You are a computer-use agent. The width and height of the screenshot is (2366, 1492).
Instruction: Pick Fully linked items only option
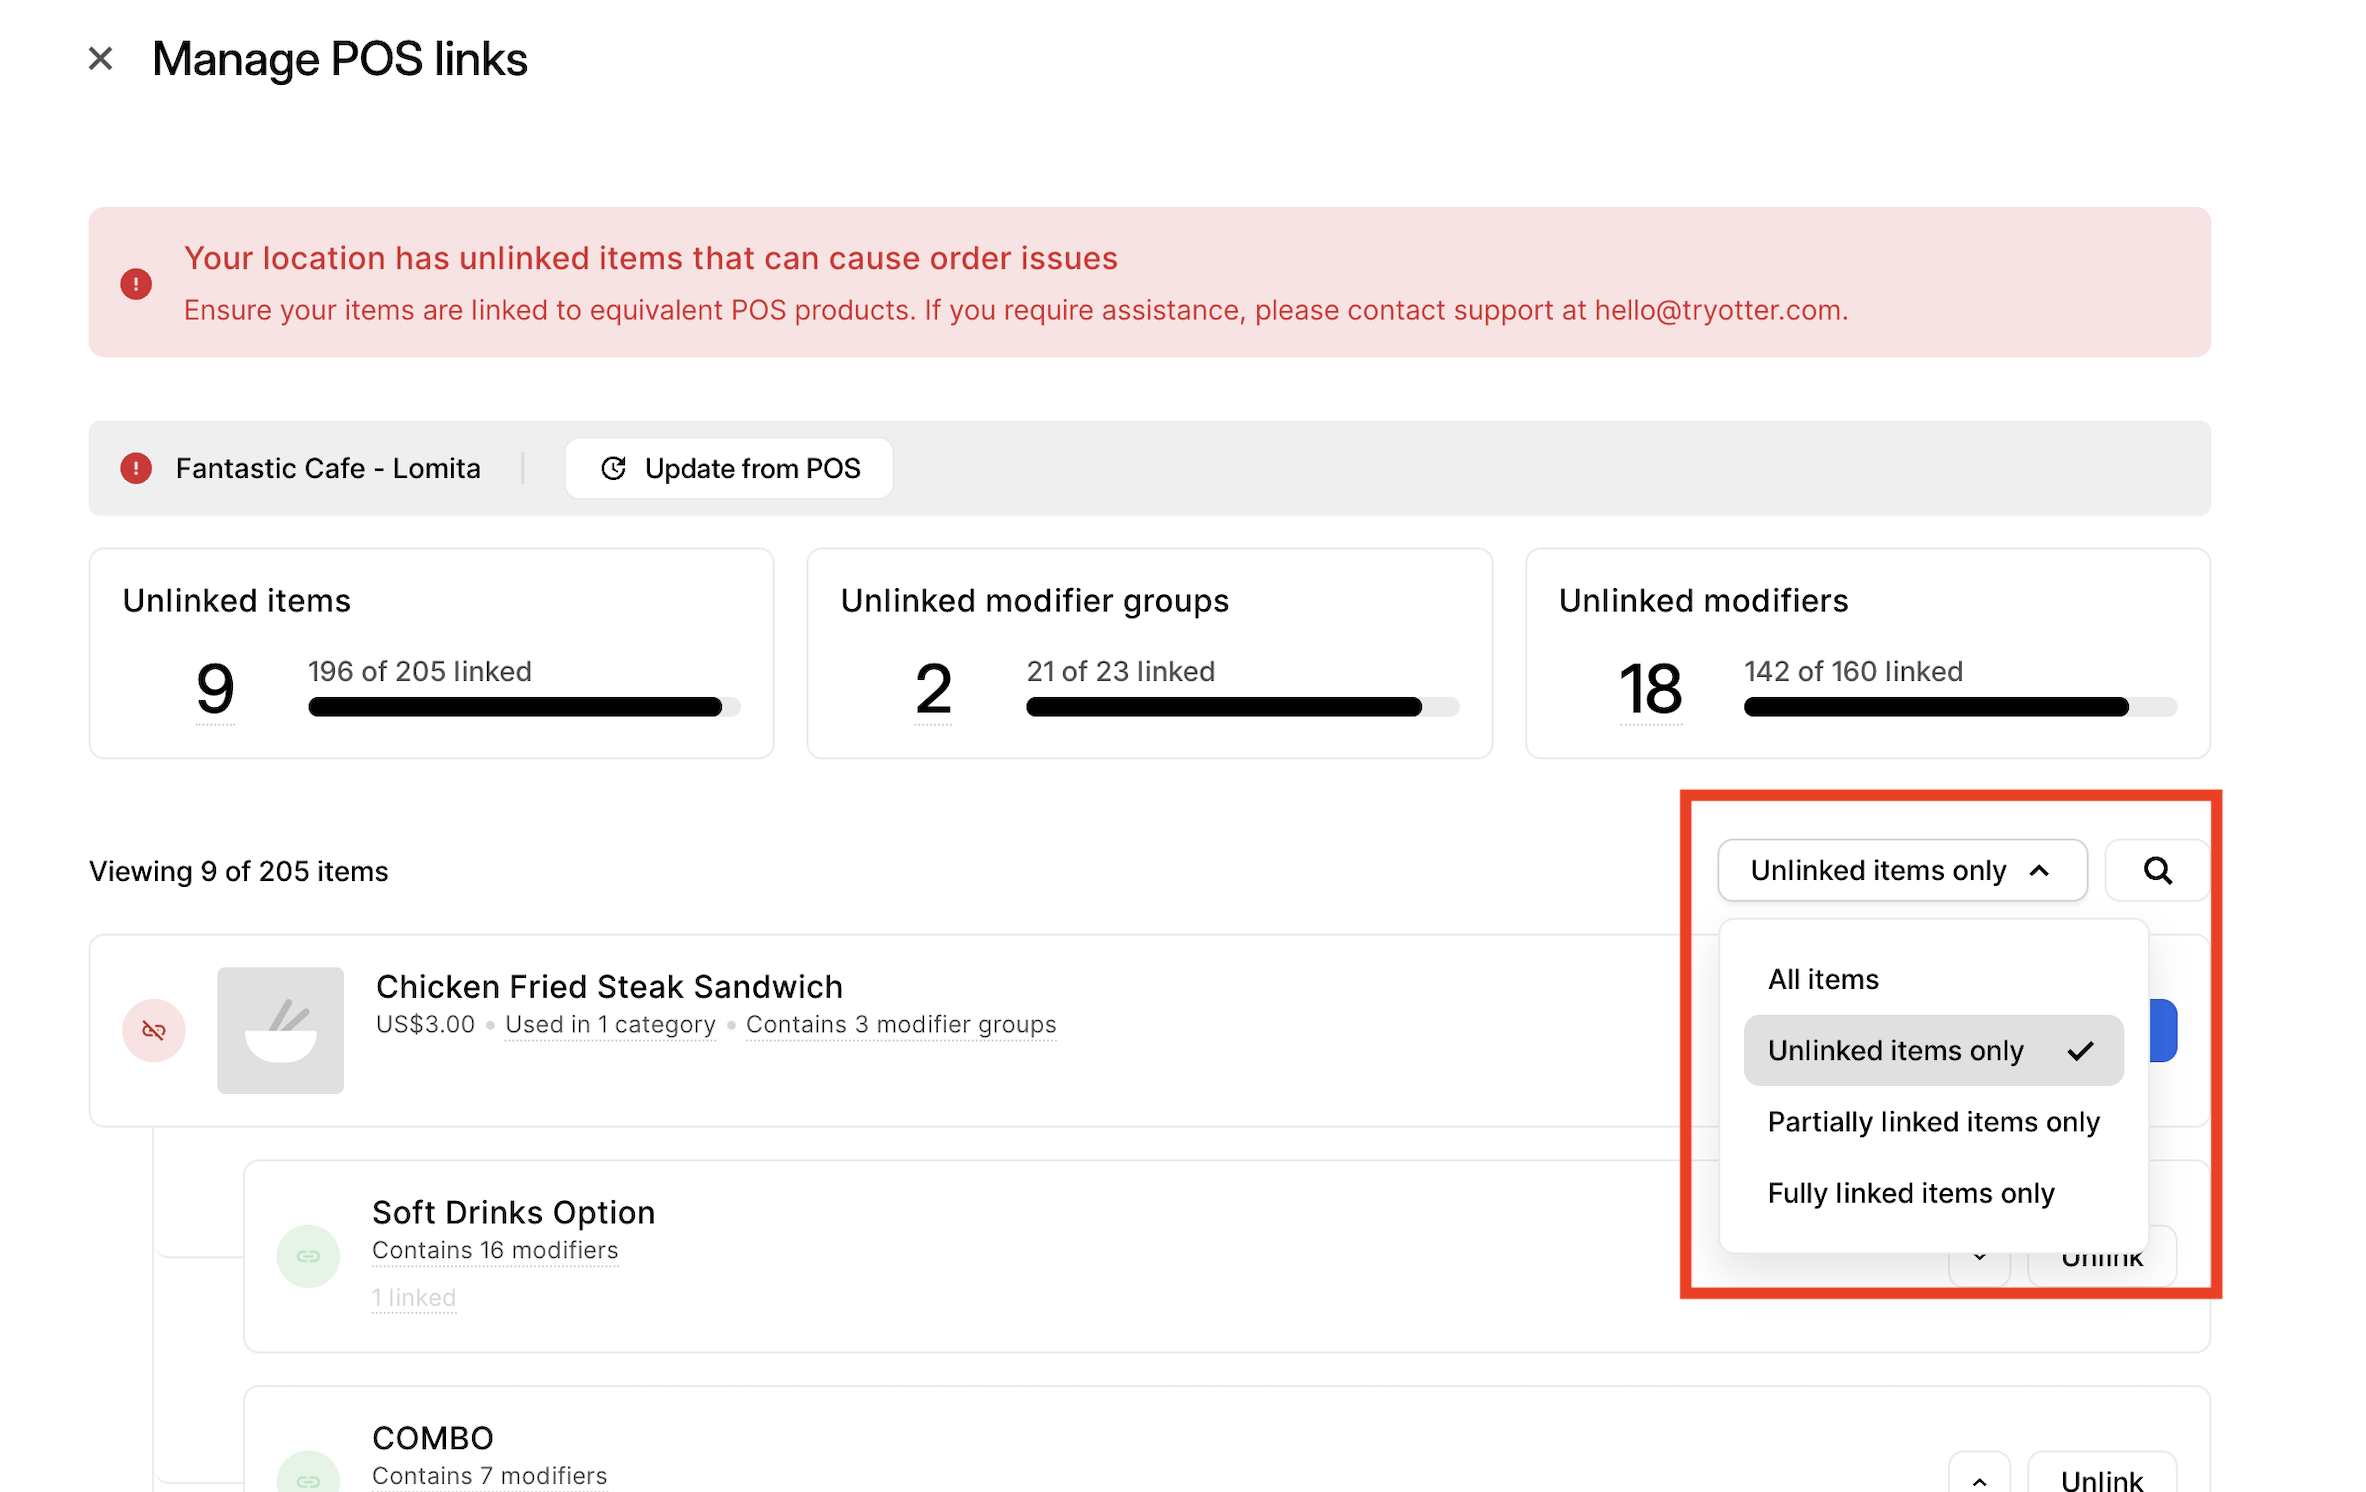[x=1910, y=1193]
